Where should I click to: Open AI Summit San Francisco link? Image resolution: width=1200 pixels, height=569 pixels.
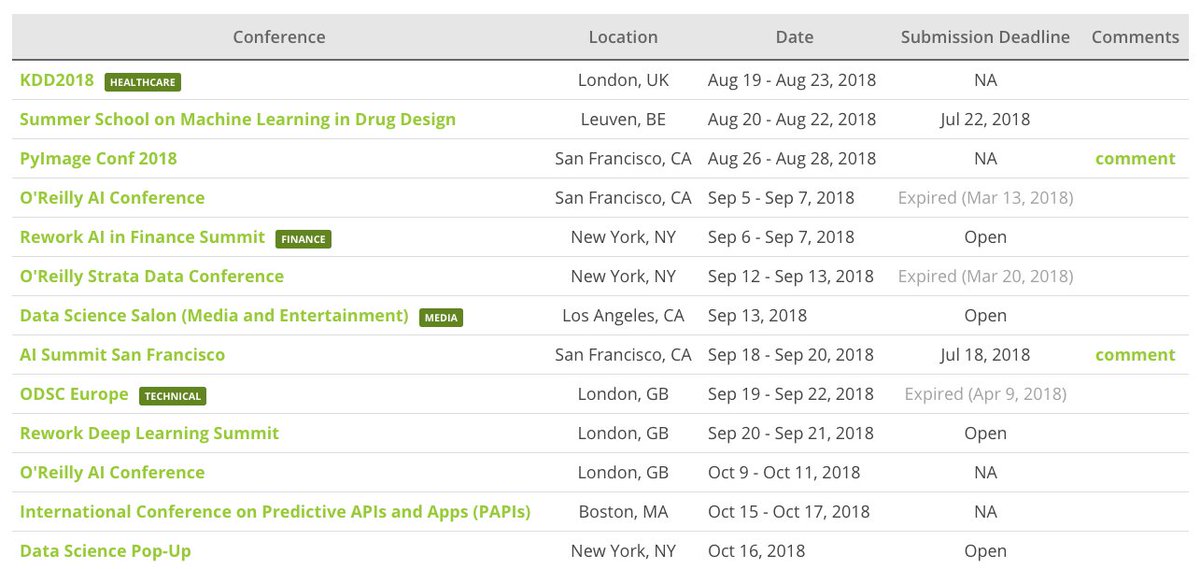pyautogui.click(x=122, y=354)
